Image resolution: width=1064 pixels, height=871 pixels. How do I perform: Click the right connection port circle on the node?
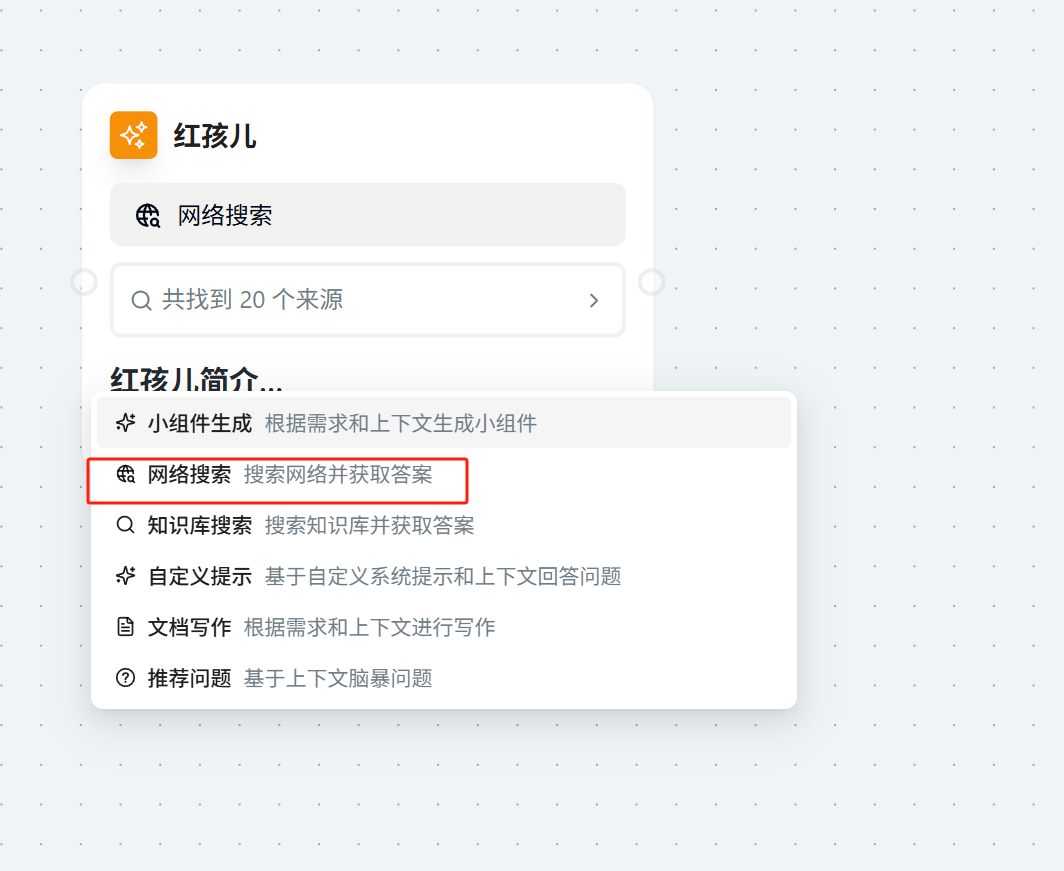pyautogui.click(x=653, y=282)
